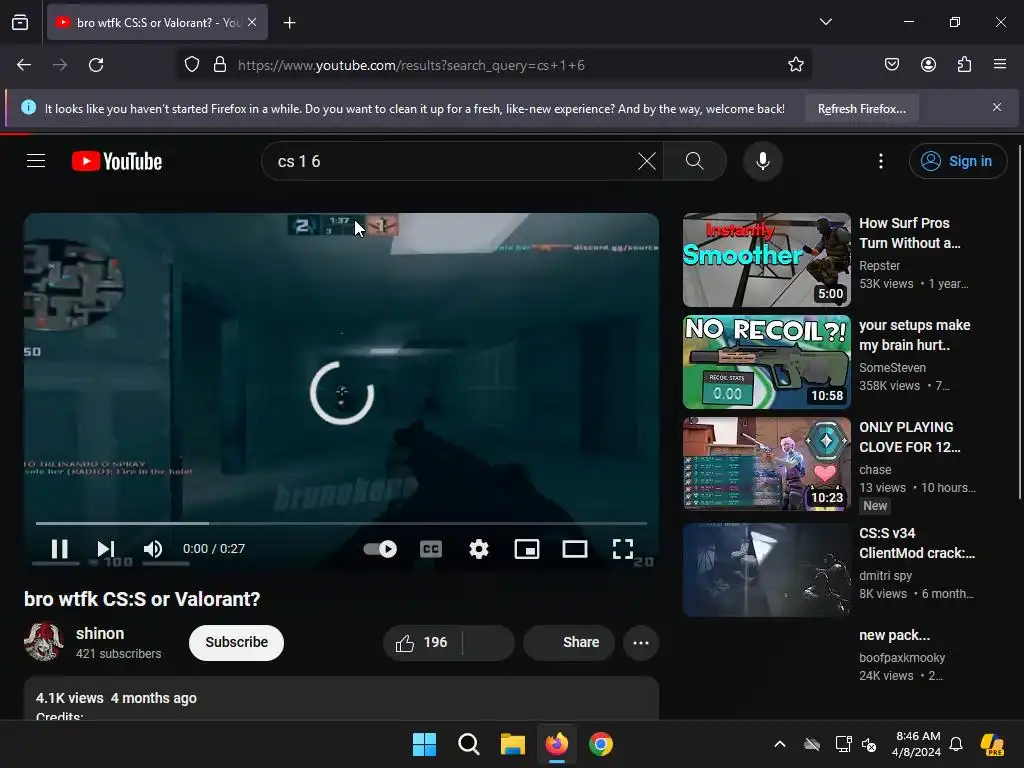Click the Firefox address bar URL
This screenshot has height=768, width=1024.
click(x=411, y=65)
